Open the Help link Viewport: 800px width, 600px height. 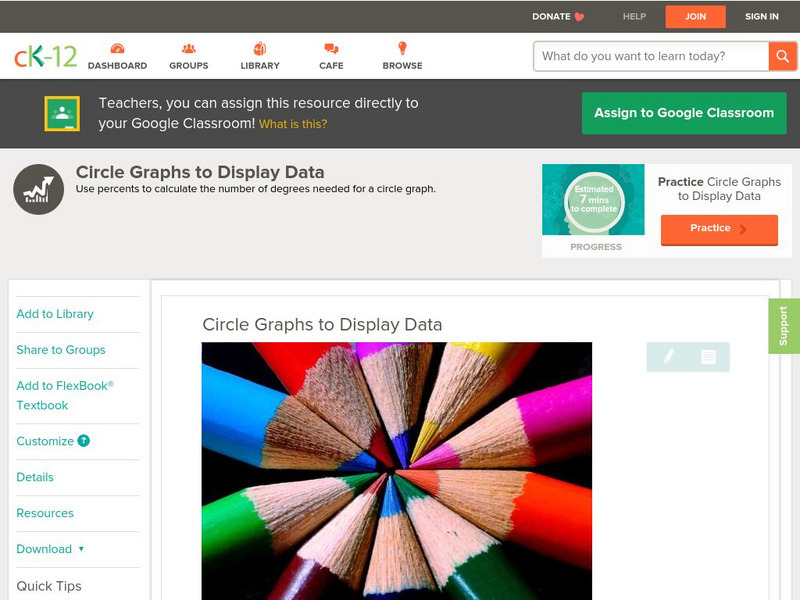pyautogui.click(x=634, y=16)
